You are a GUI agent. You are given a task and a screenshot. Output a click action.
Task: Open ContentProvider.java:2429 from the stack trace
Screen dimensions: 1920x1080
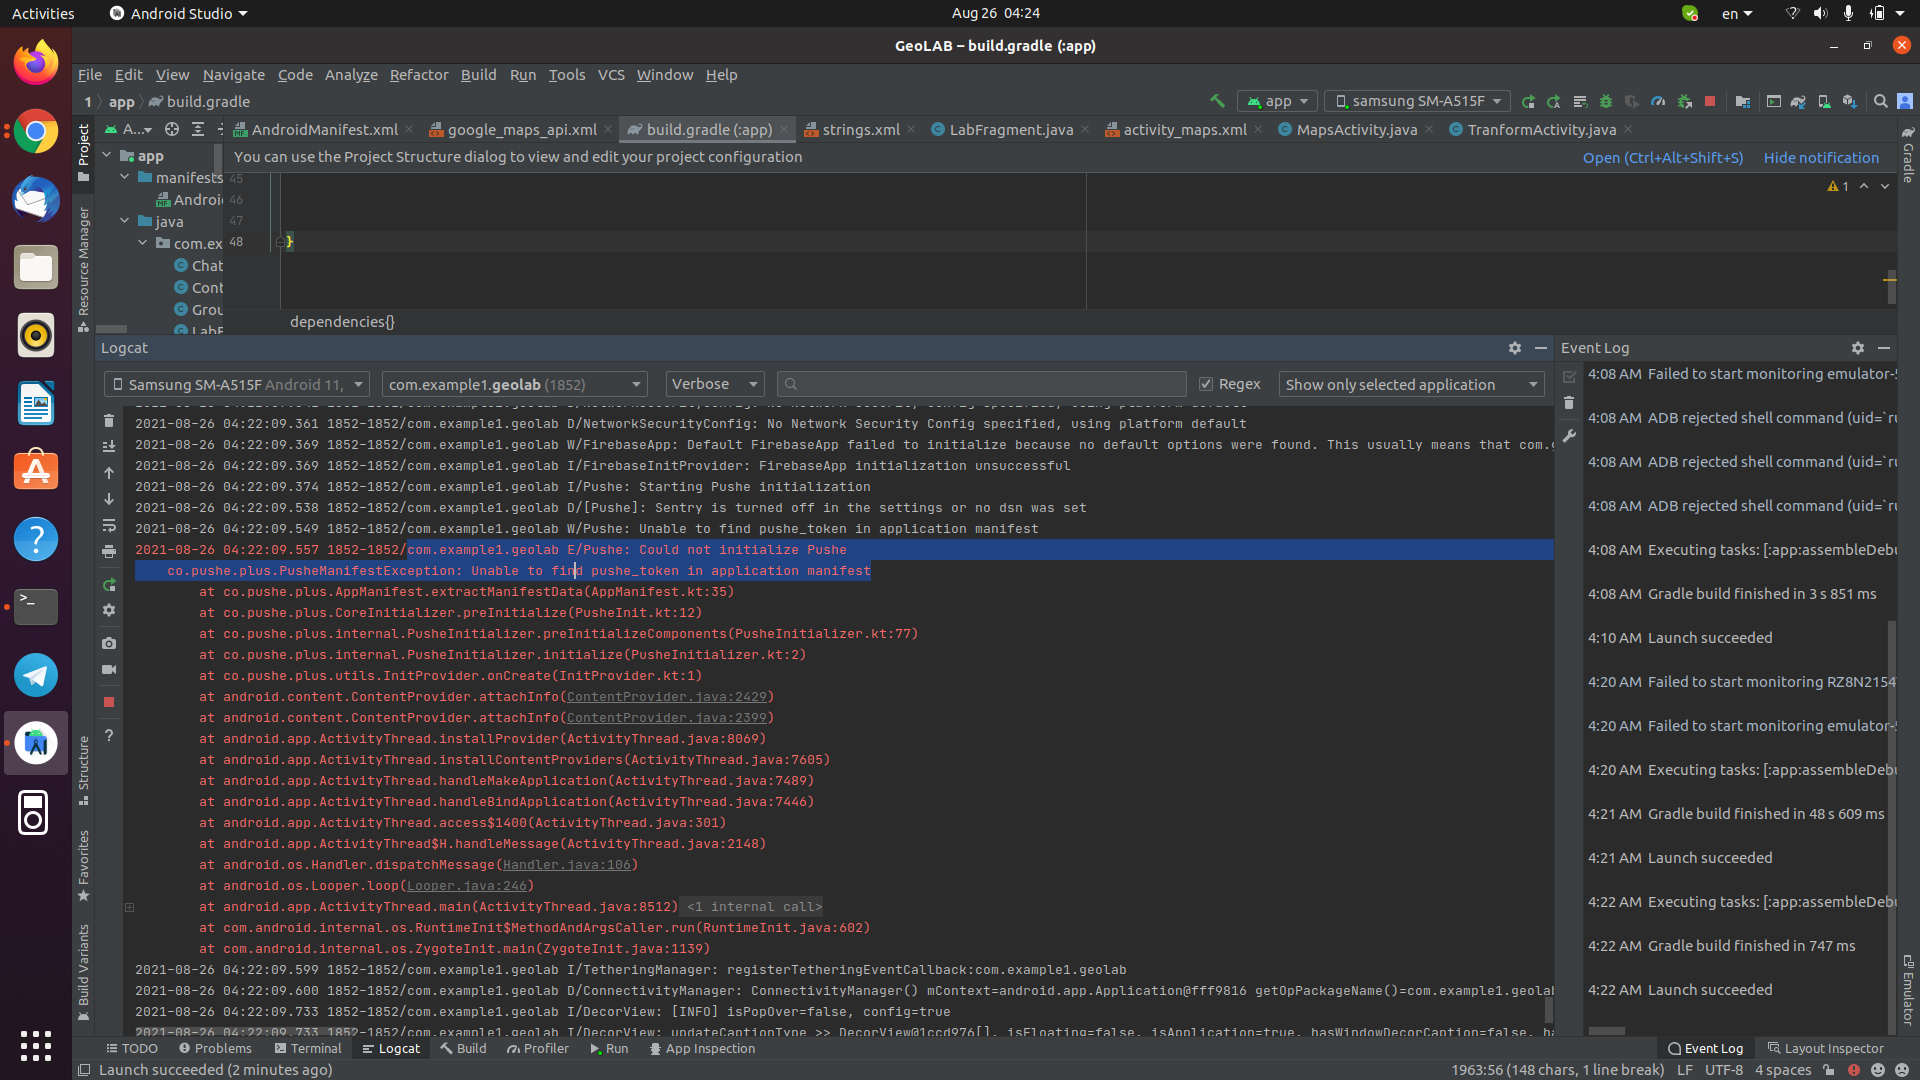[668, 697]
